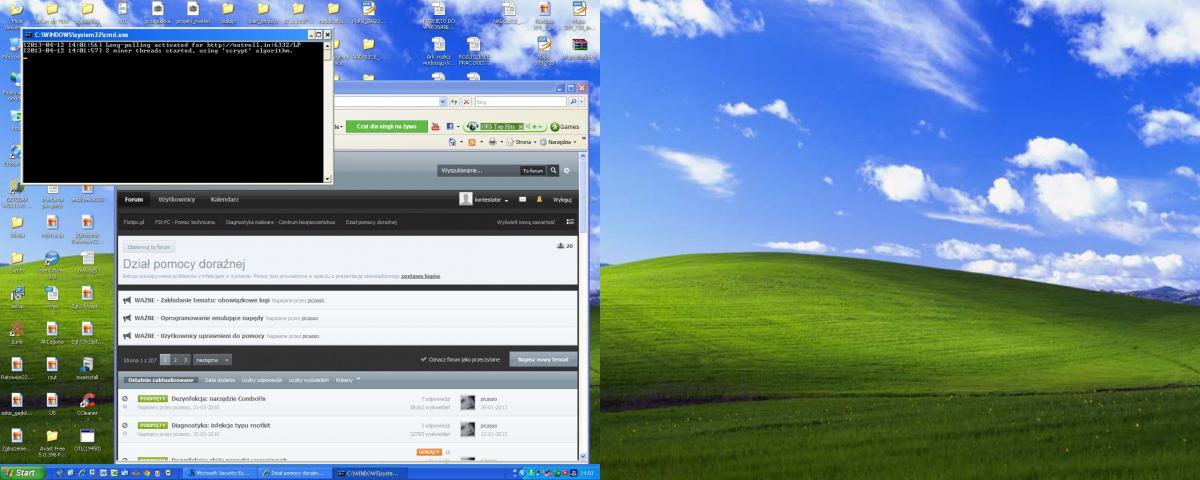
Task: Click the browser Refresh icon
Action: 454,101
